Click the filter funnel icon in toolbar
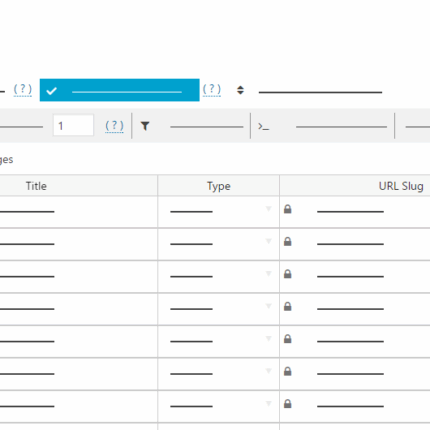430x430 pixels. click(x=145, y=126)
